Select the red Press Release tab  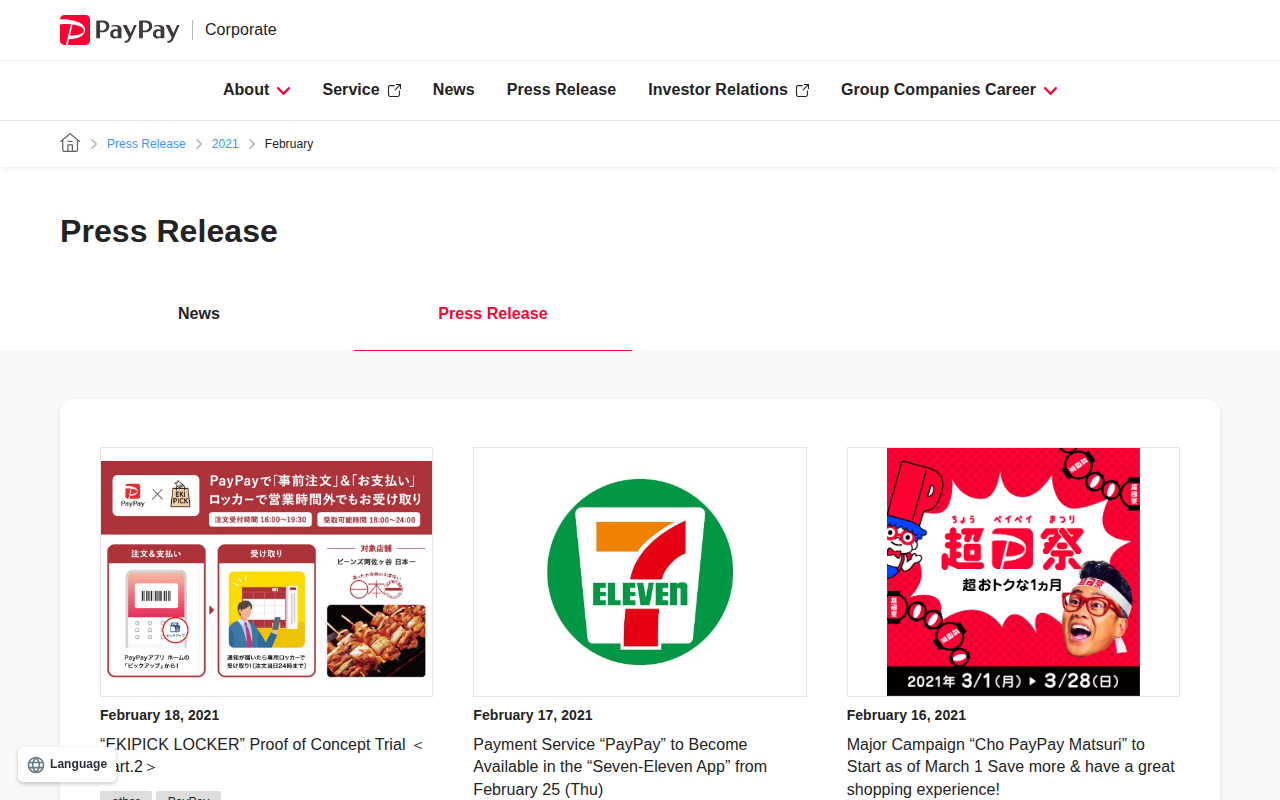493,313
